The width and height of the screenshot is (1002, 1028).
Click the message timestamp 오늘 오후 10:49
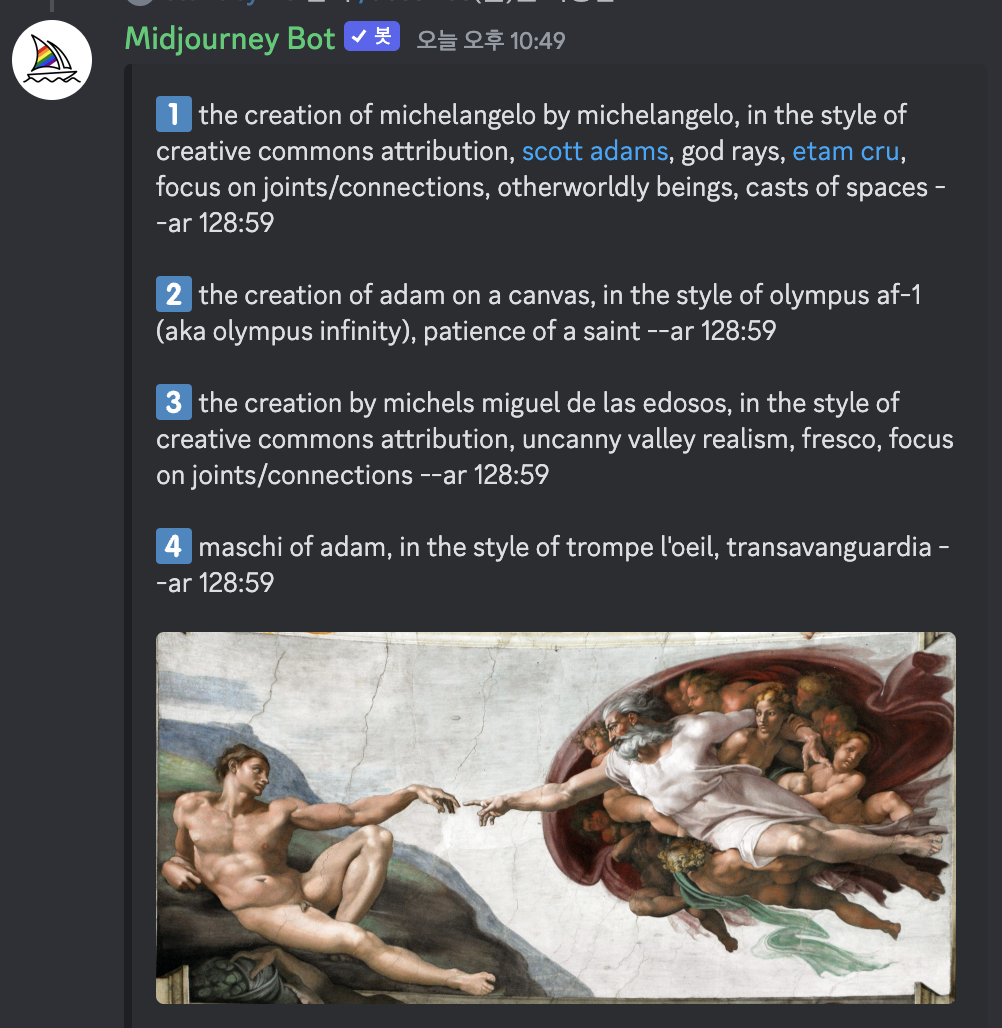[x=491, y=41]
